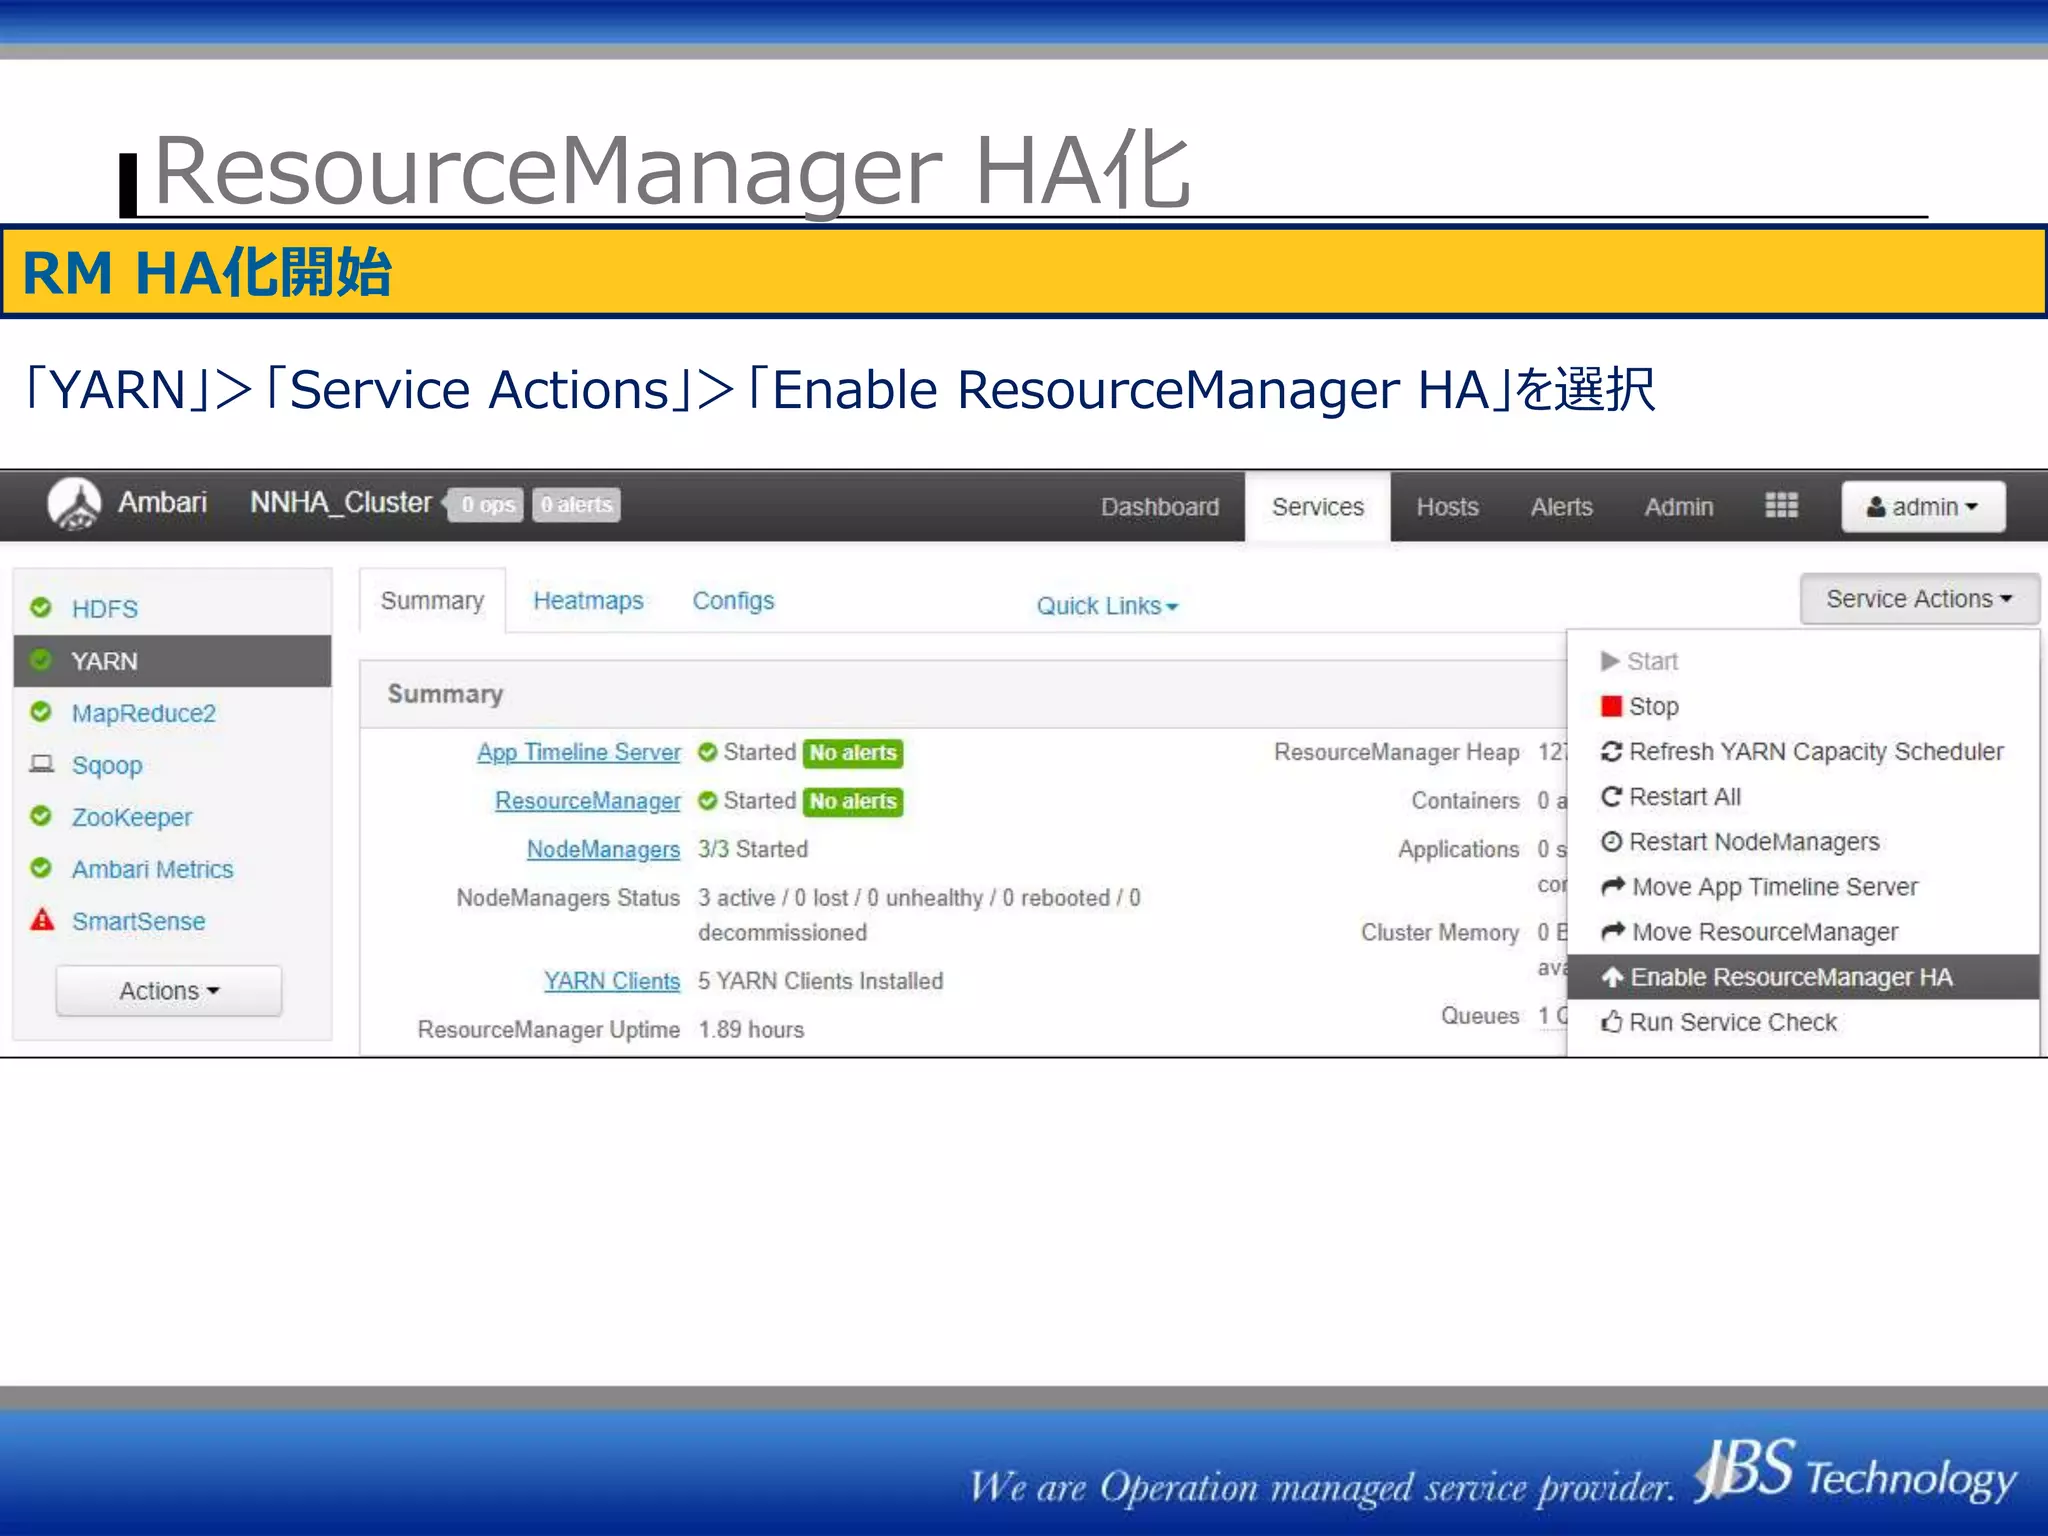Viewport: 2048px width, 1536px height.
Task: Choose Stop in Service Actions menu
Action: pos(1803,706)
